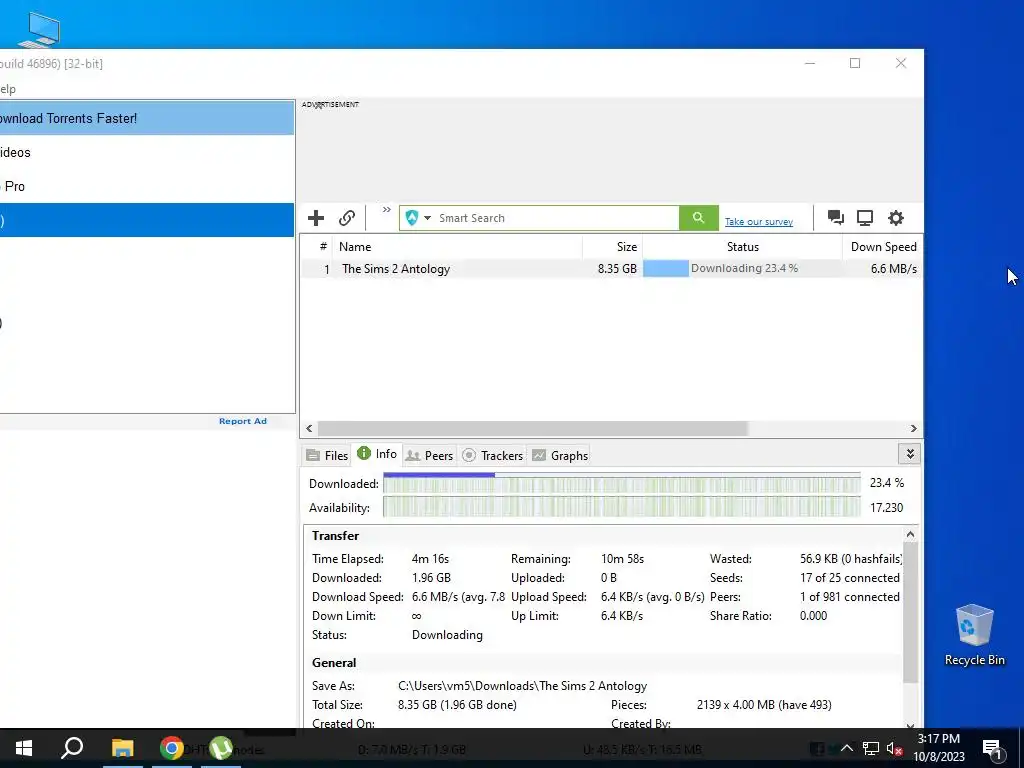
Task: Click the horizontal scrollbar left arrow
Action: tap(310, 428)
